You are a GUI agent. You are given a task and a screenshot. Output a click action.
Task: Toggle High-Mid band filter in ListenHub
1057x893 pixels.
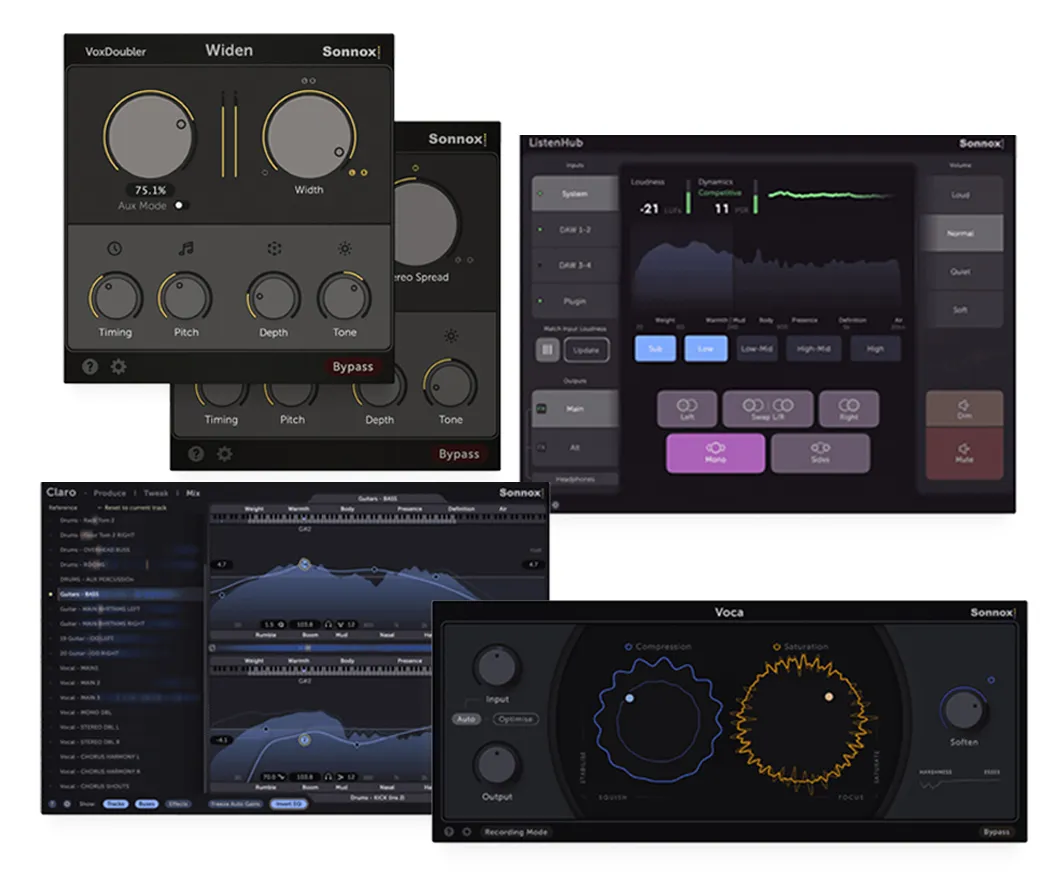(x=814, y=348)
